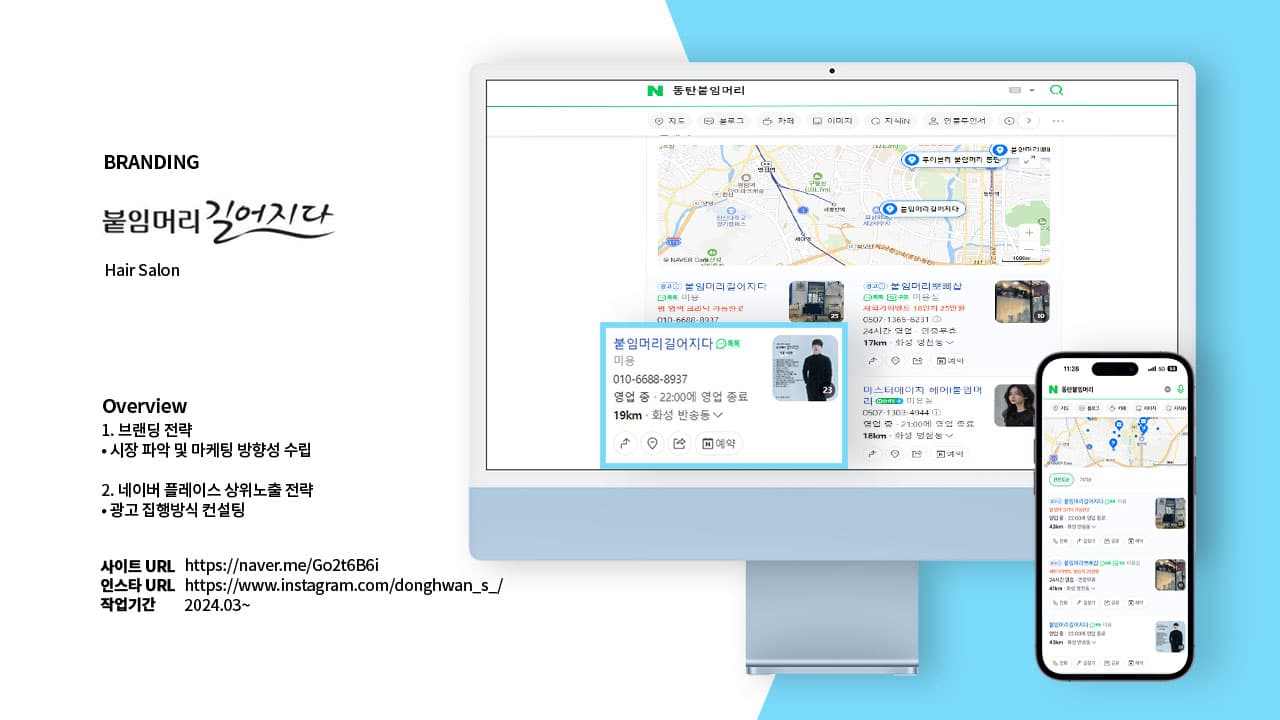
Task: Expand the 화성 반송동 location chevron
Action: pos(718,415)
